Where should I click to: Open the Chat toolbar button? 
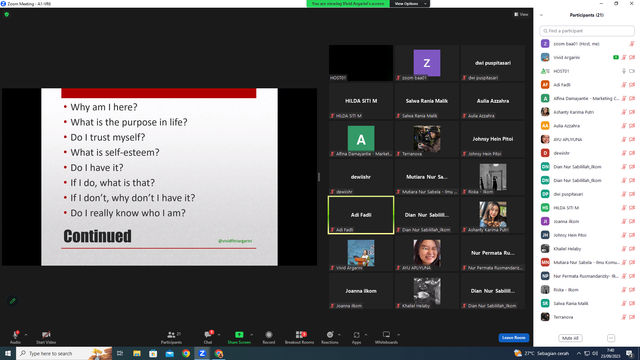point(208,337)
